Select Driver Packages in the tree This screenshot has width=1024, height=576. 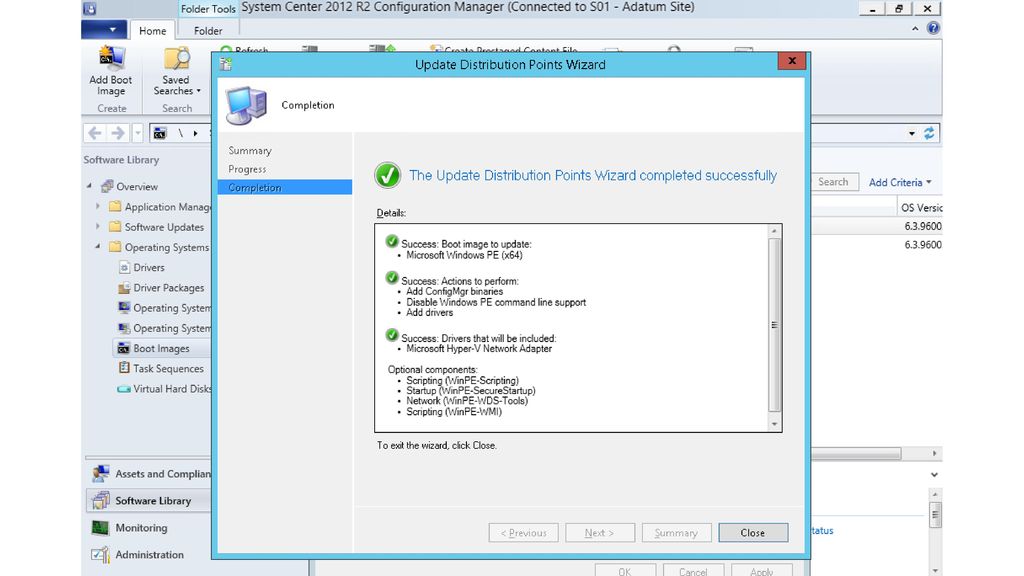pyautogui.click(x=168, y=287)
